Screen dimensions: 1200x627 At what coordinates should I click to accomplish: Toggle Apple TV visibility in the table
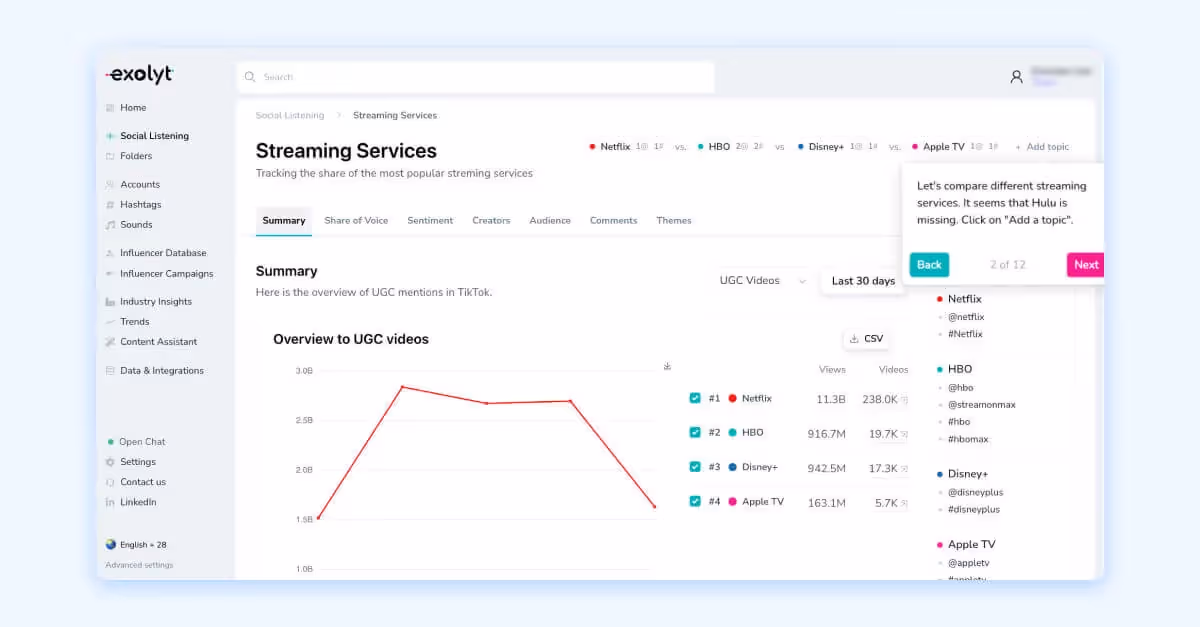[694, 501]
